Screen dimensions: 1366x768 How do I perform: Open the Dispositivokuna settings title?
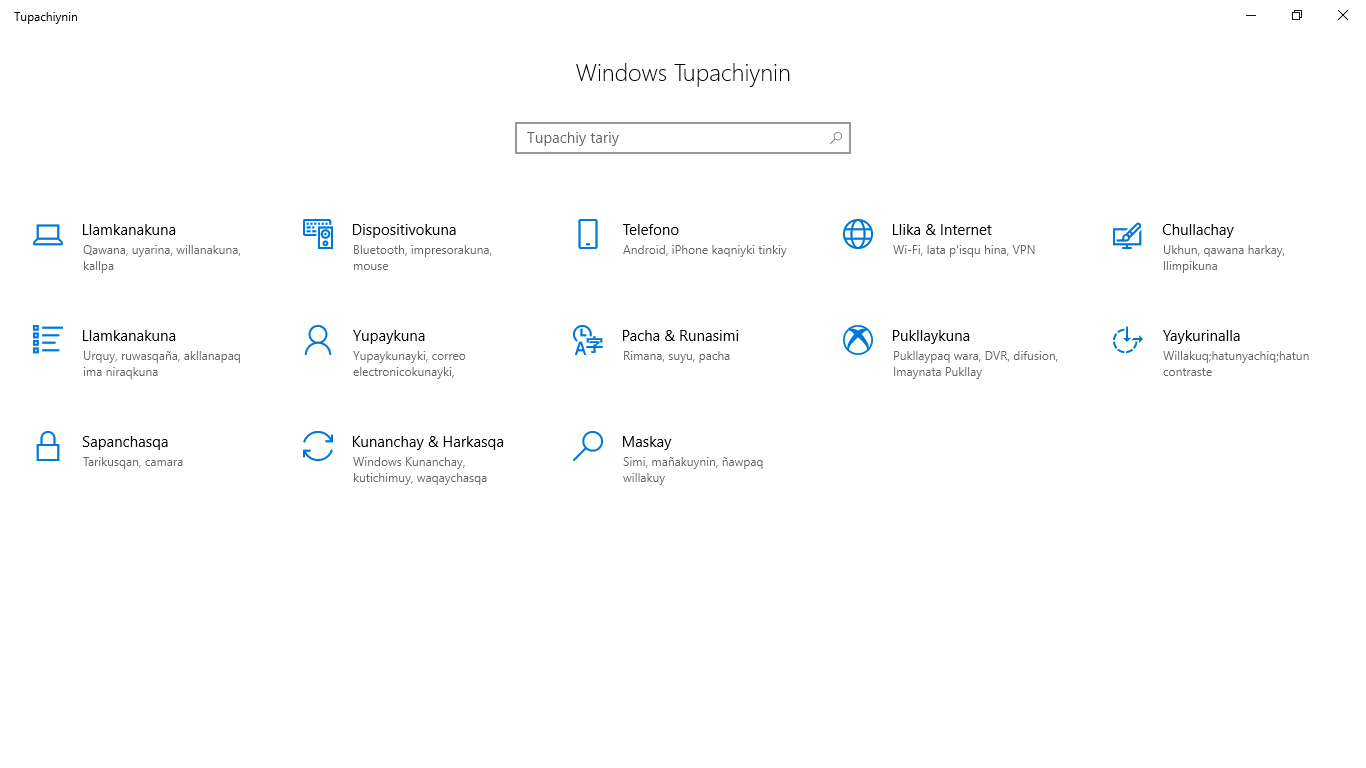404,230
